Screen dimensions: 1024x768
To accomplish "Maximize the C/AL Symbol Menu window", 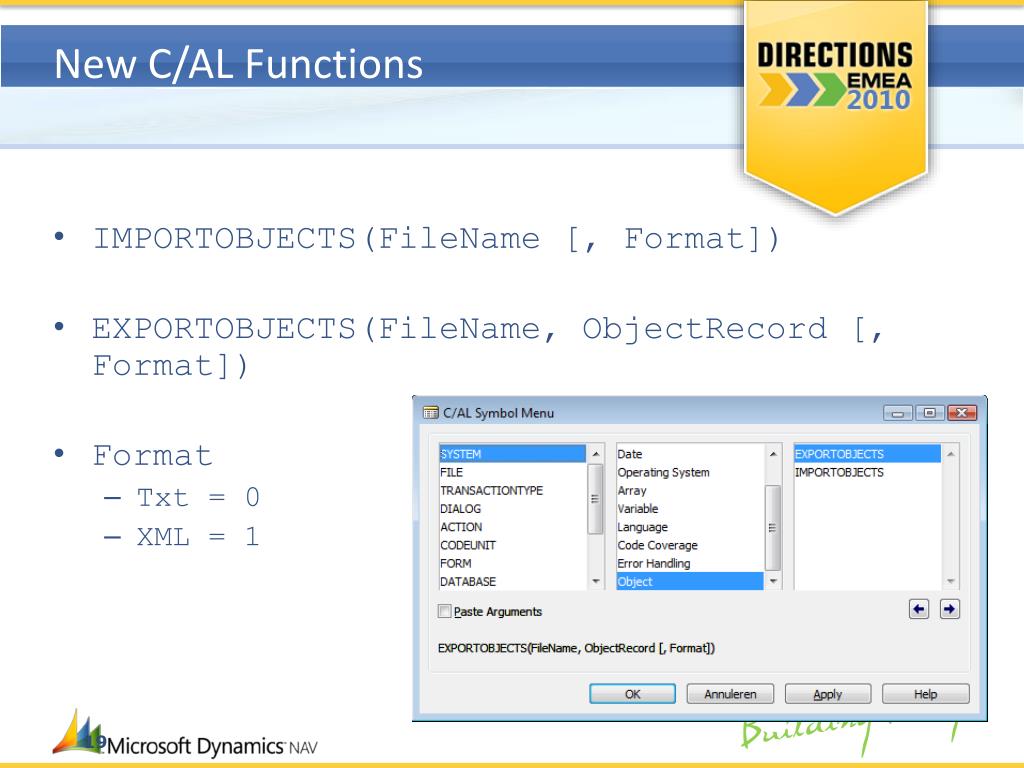I will [x=929, y=413].
